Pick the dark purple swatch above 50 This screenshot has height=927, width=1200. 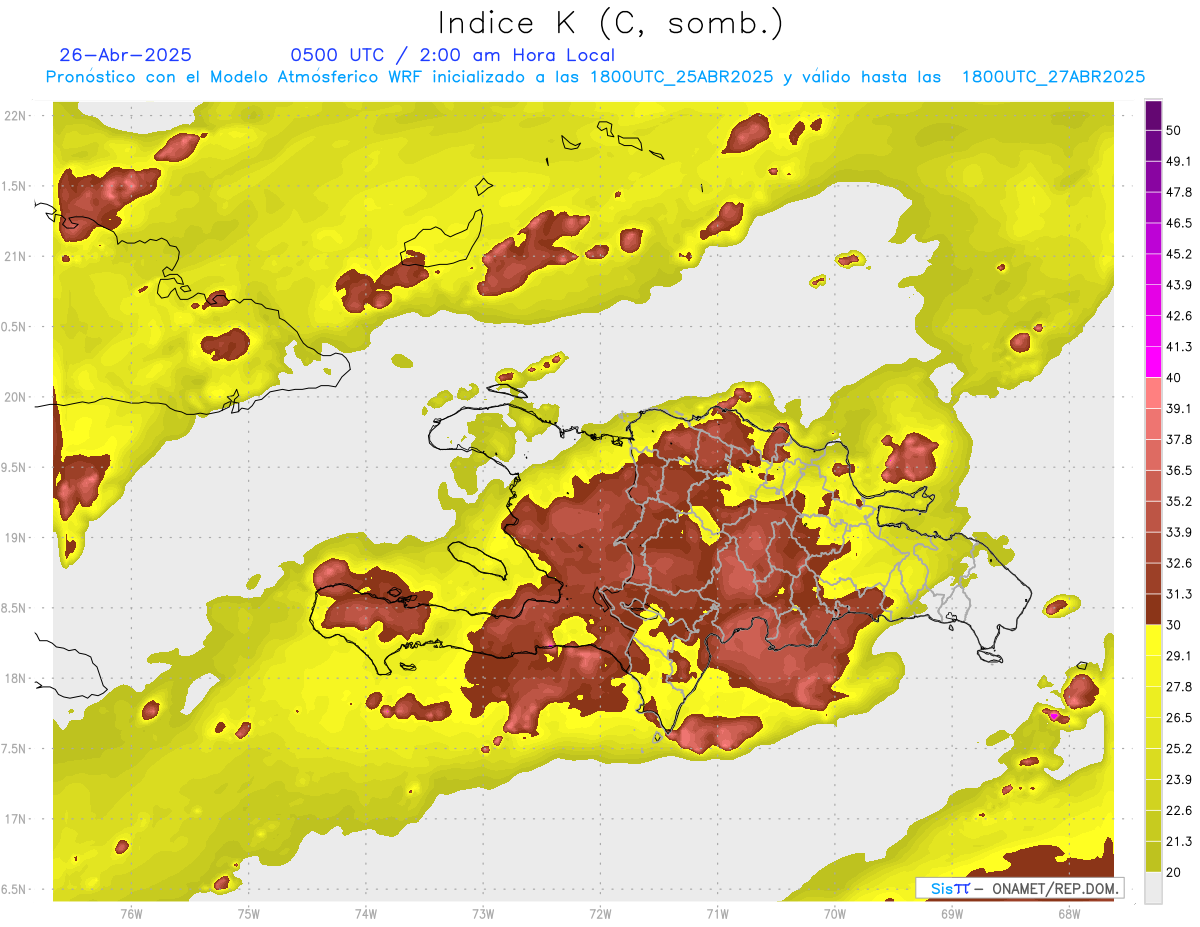(x=1153, y=115)
